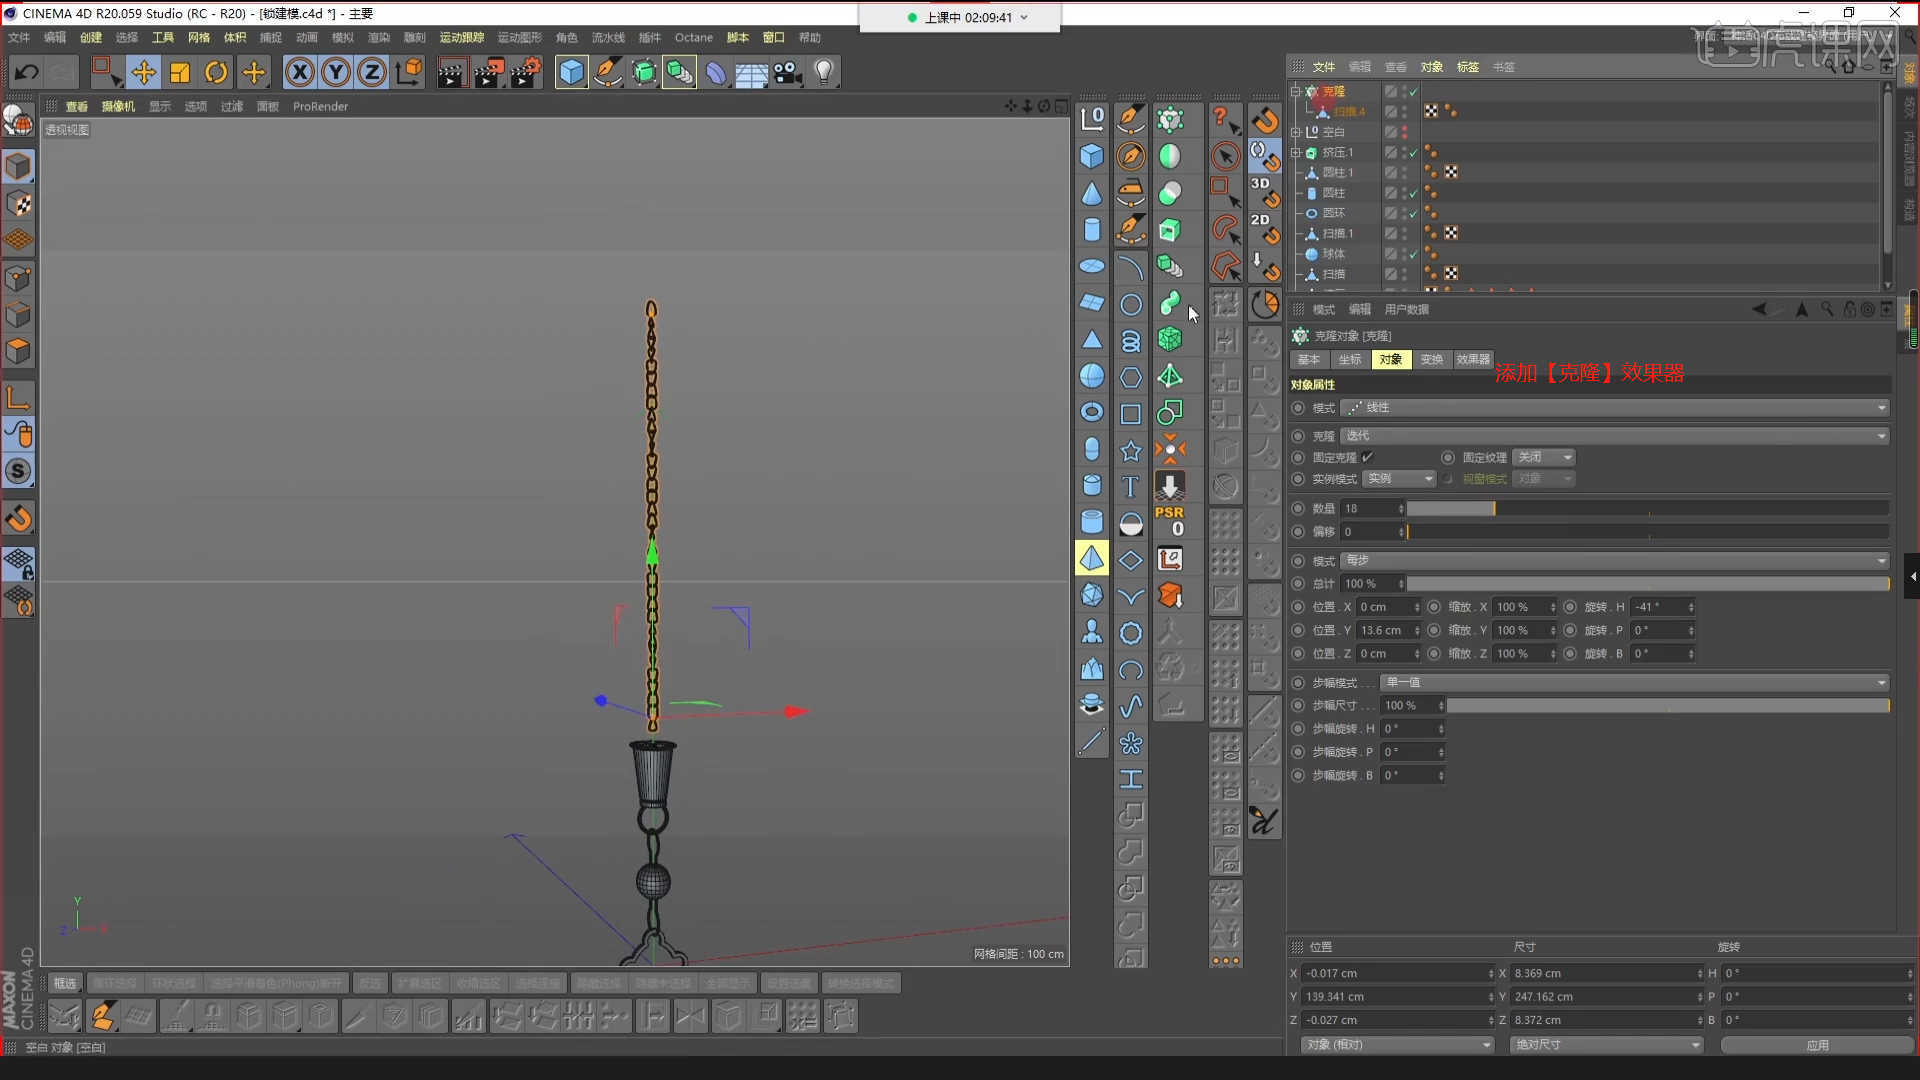Open the 每步 mode dropdown
This screenshot has height=1080, width=1920.
click(x=1614, y=561)
